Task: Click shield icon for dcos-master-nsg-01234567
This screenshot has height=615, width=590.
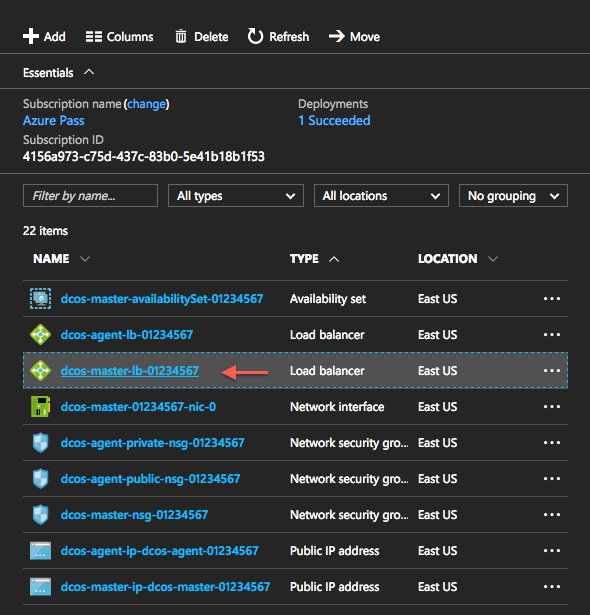Action: pyautogui.click(x=40, y=515)
